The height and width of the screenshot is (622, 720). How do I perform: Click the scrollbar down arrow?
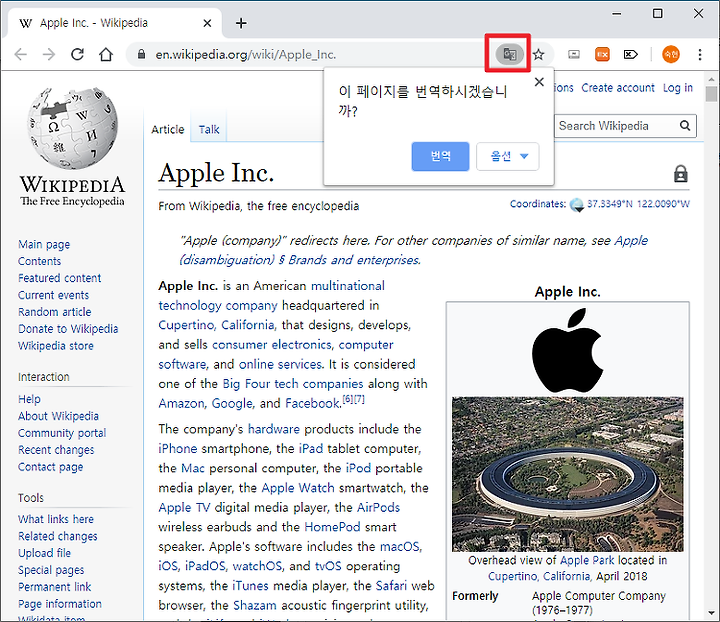click(x=711, y=613)
